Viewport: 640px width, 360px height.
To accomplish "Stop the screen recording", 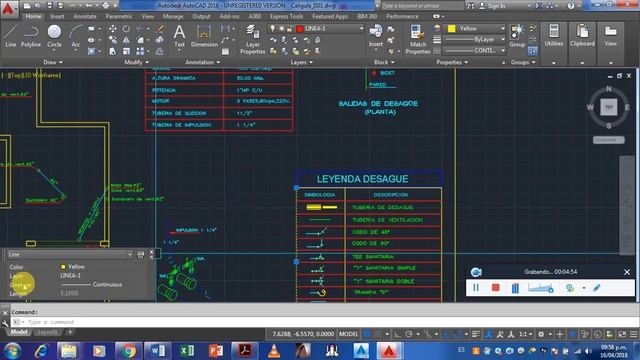I will click(496, 288).
